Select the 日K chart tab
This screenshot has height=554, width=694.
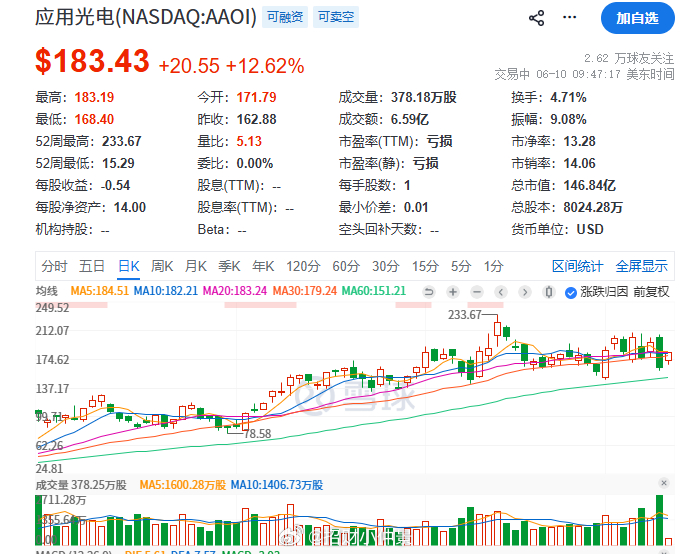pyautogui.click(x=129, y=266)
